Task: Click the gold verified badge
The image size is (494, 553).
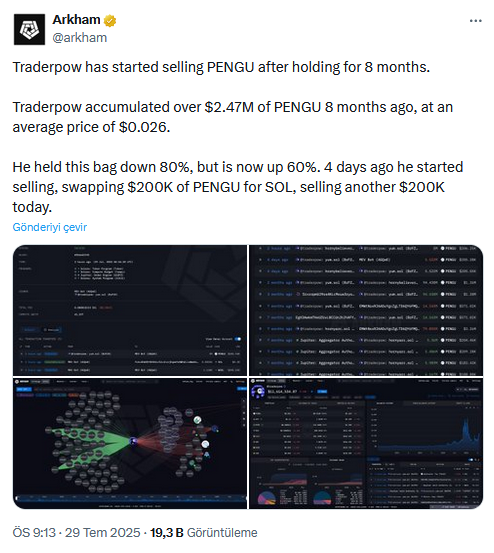Action: point(110,21)
